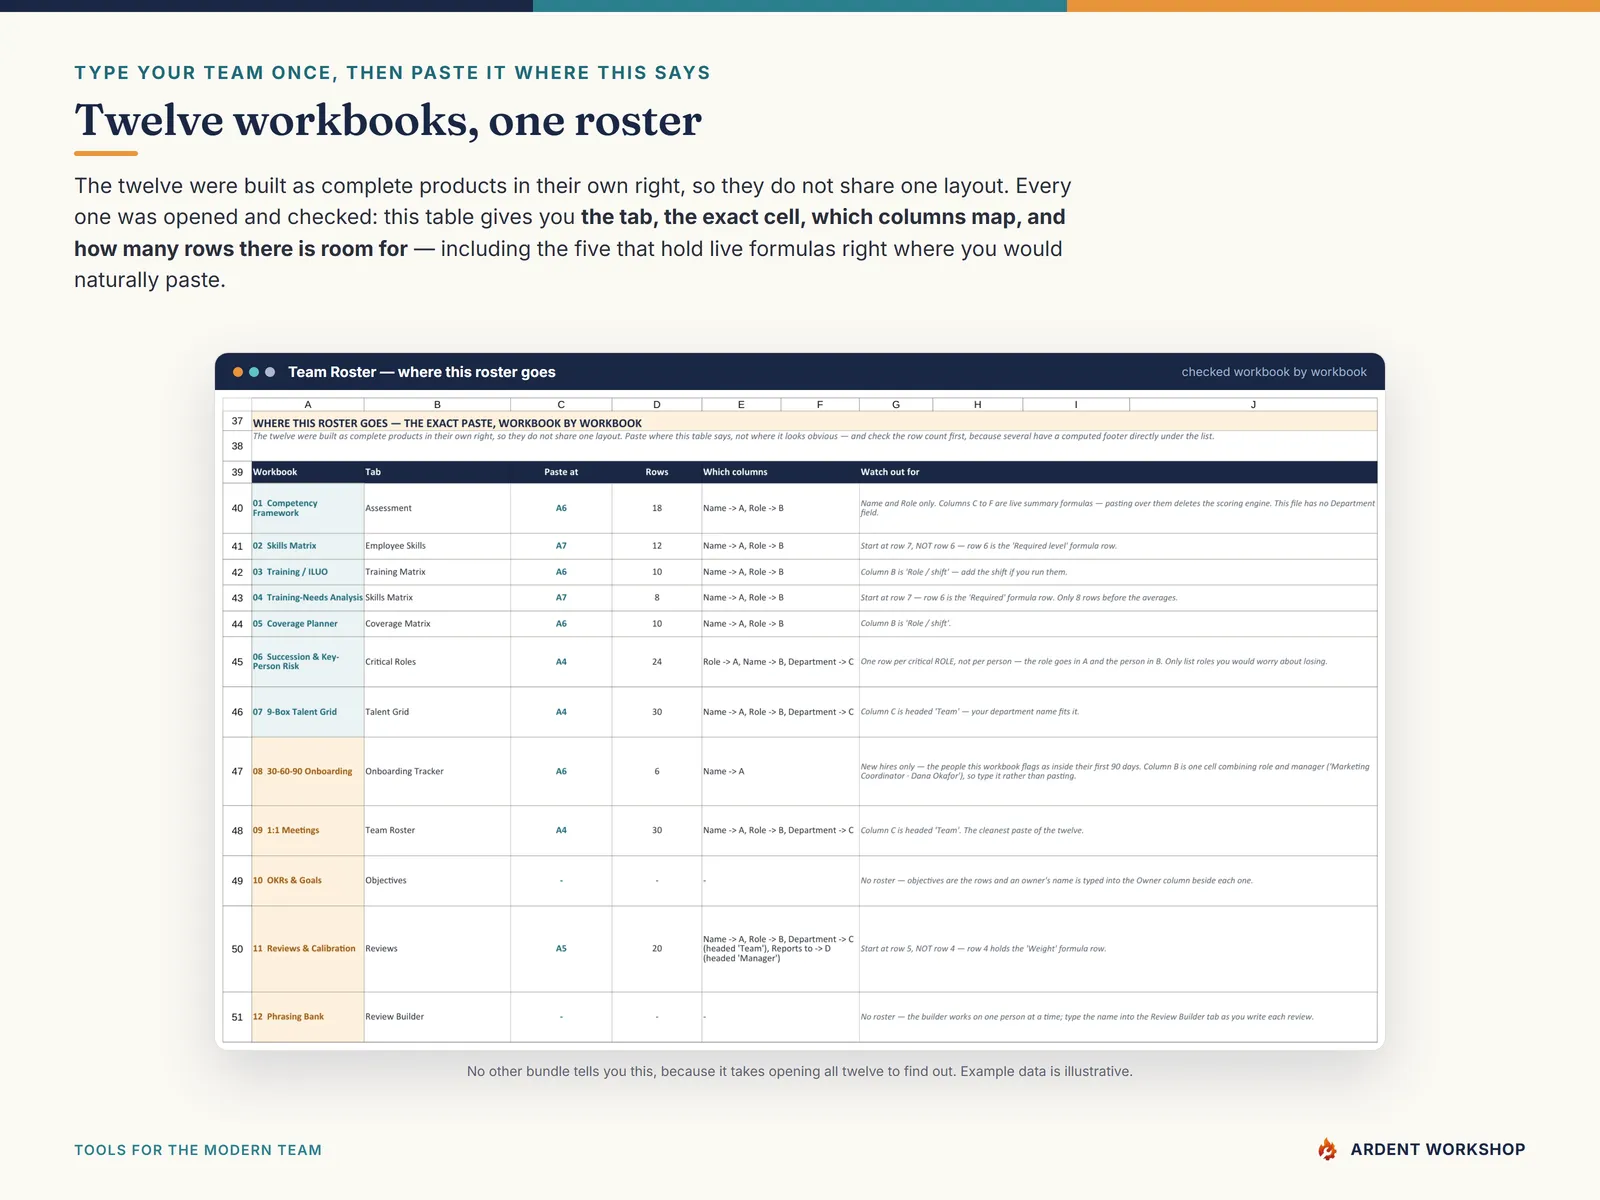Select column A header
The height and width of the screenshot is (1200, 1600).
pyautogui.click(x=308, y=404)
